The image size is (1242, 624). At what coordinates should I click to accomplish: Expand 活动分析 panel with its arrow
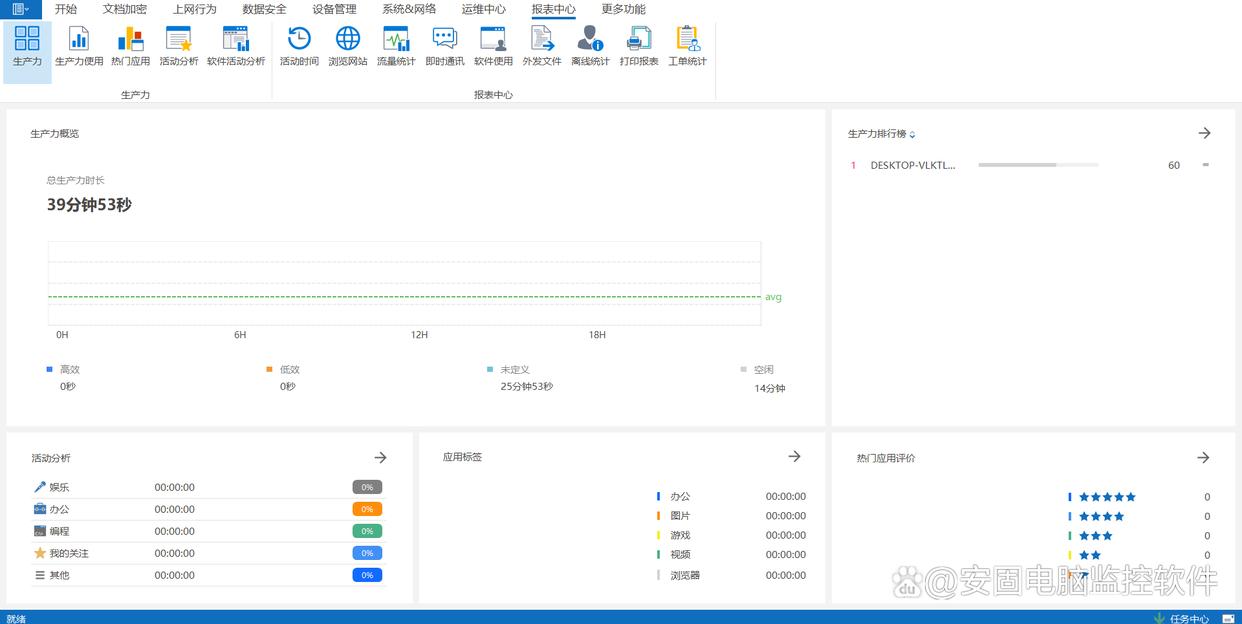click(x=380, y=457)
